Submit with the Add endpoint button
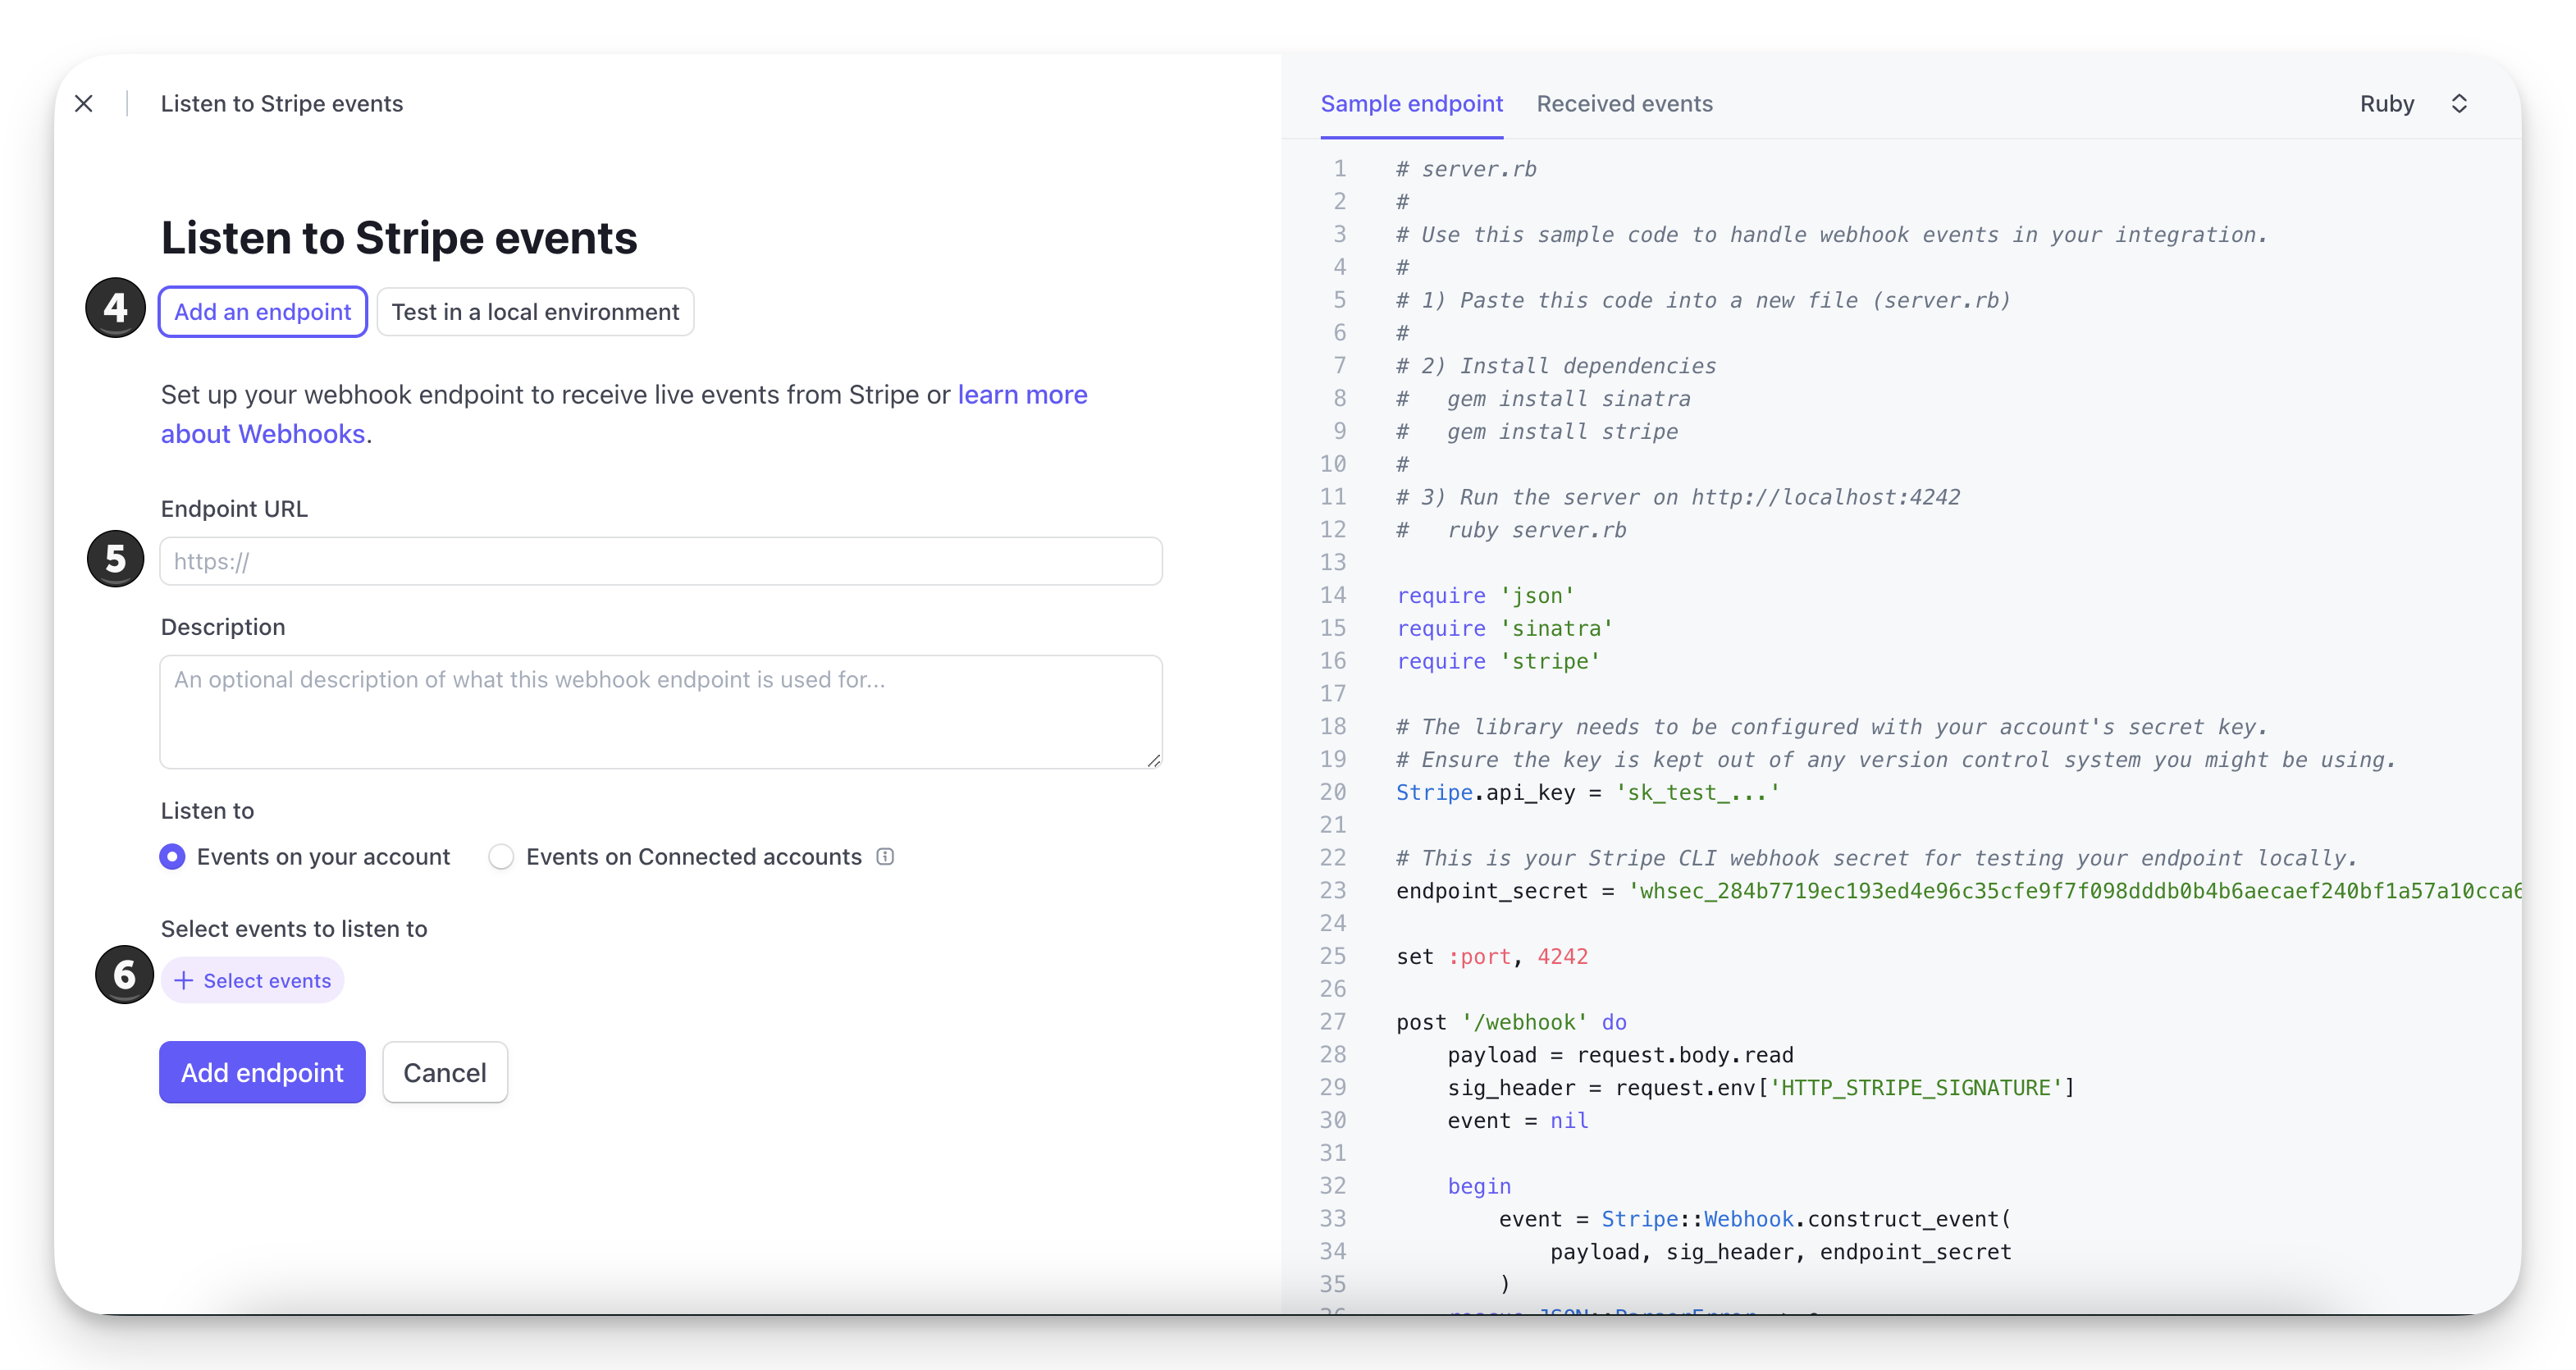 262,1073
